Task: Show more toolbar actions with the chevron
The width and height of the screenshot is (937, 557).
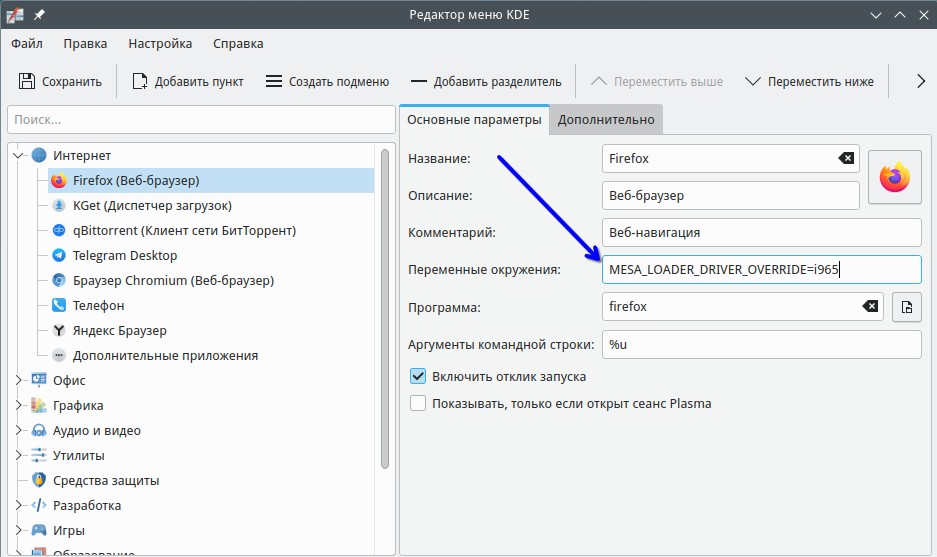Action: tap(920, 81)
